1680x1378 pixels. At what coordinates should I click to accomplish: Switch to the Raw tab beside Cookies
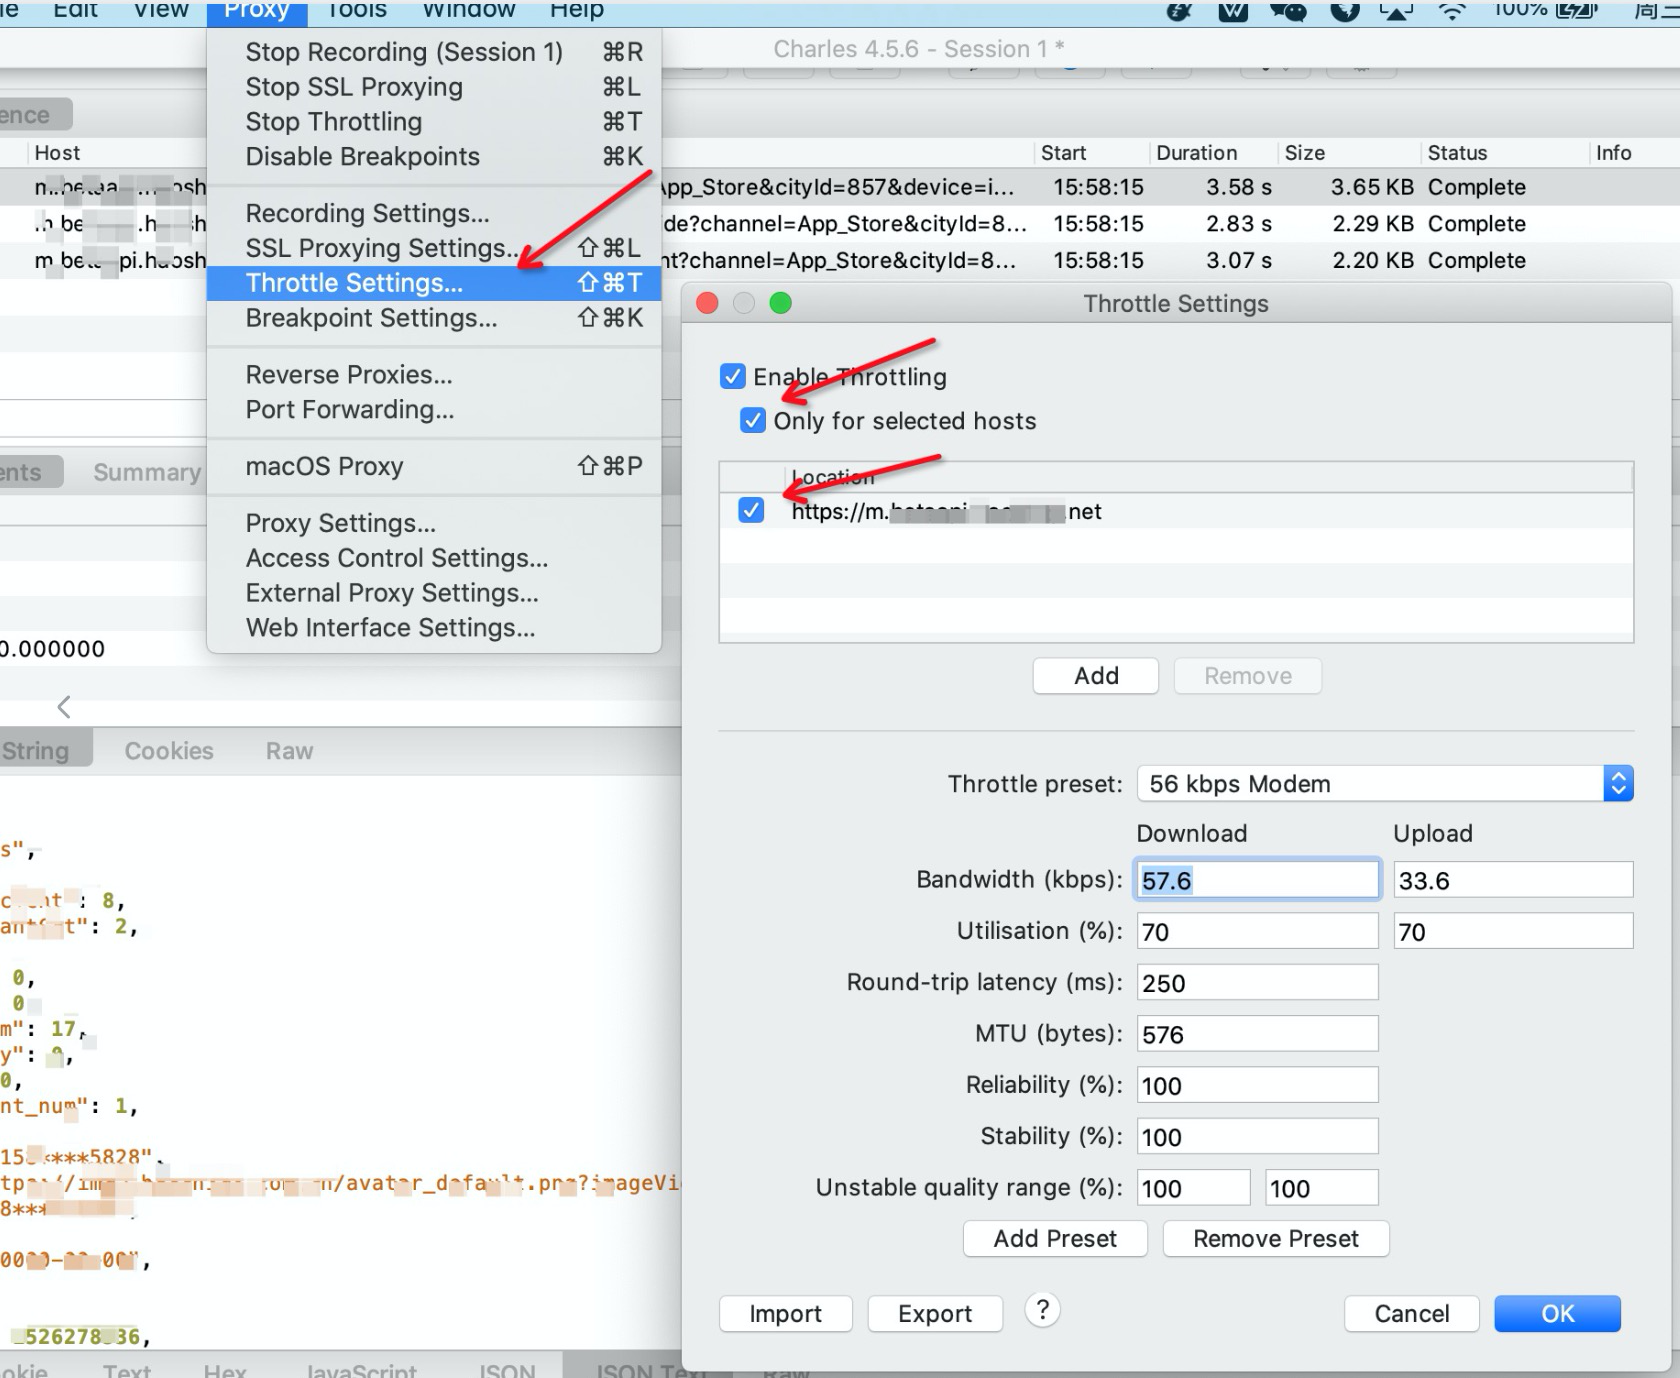pyautogui.click(x=289, y=751)
